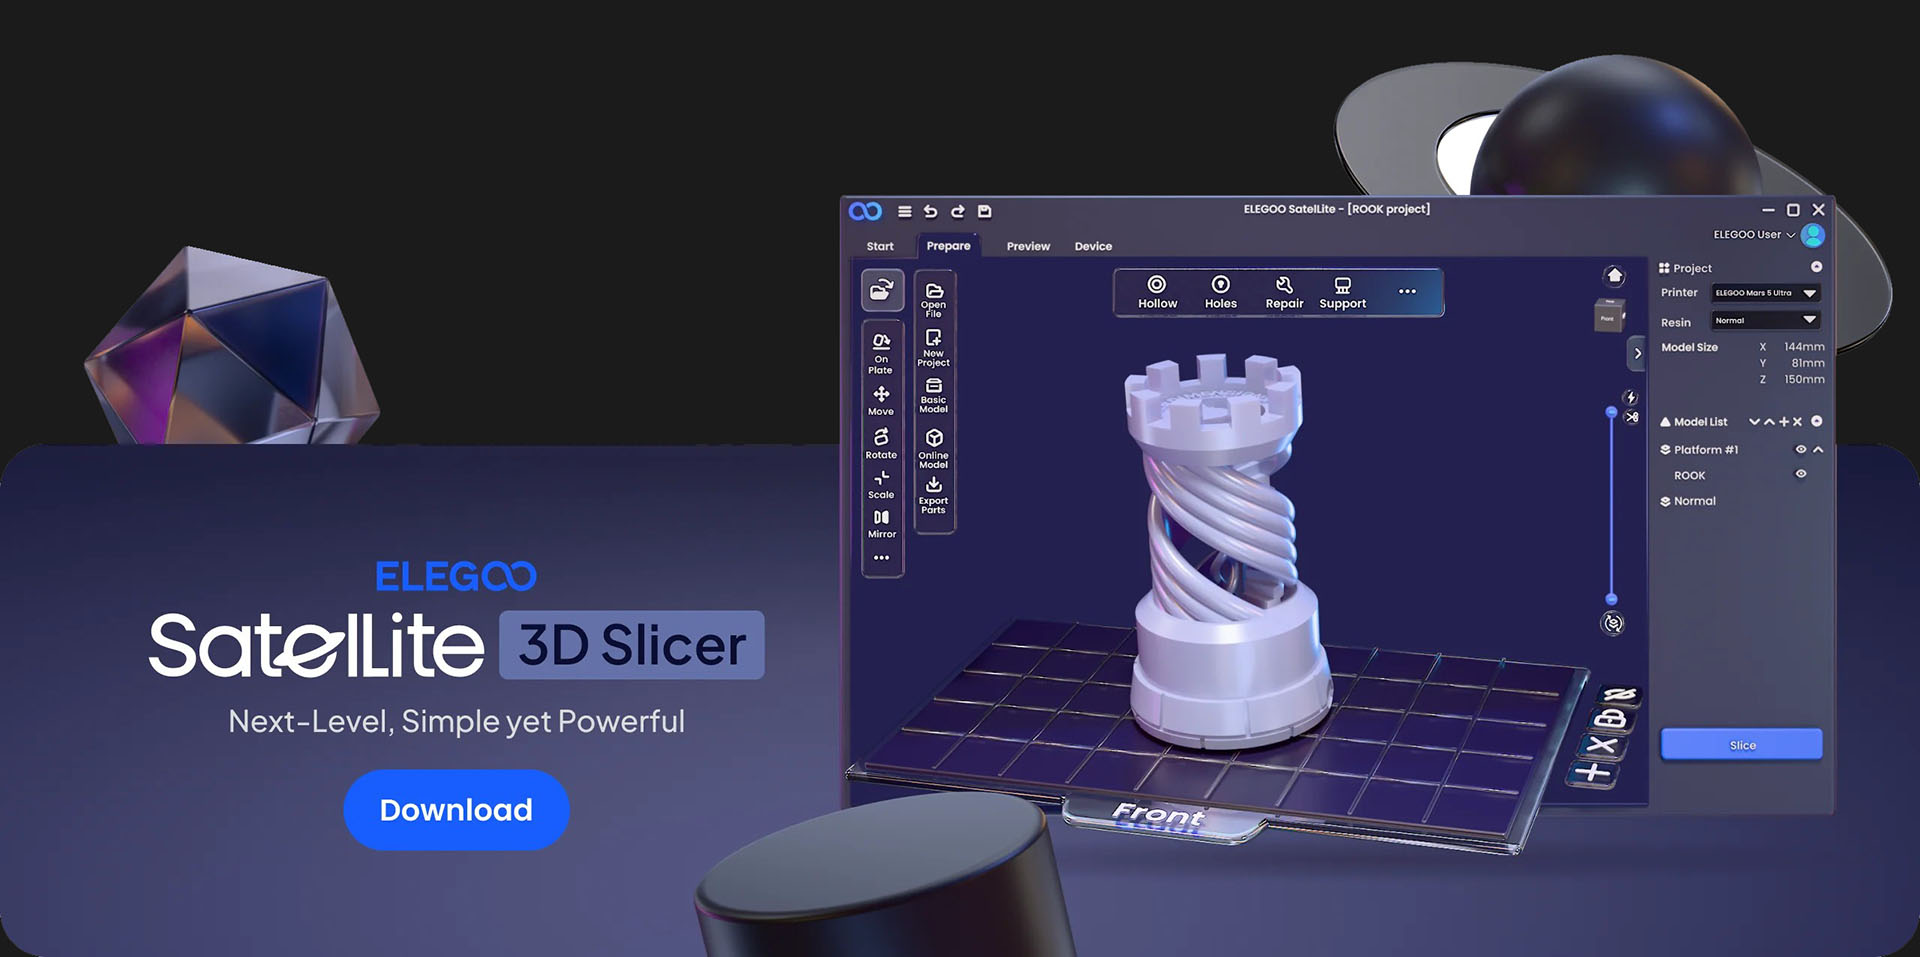The height and width of the screenshot is (957, 1920).
Task: Select the Repair tool
Action: (1285, 292)
